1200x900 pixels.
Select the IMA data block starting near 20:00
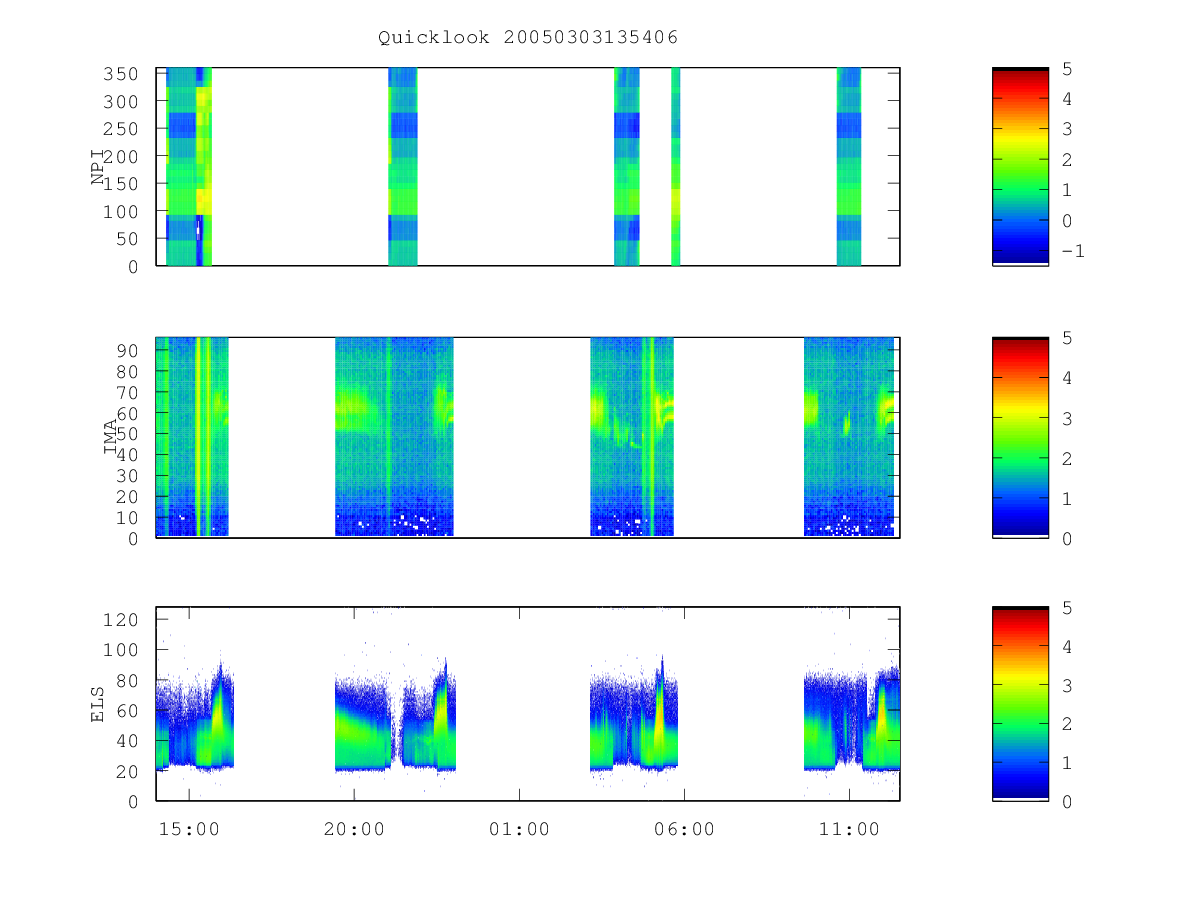coord(394,437)
